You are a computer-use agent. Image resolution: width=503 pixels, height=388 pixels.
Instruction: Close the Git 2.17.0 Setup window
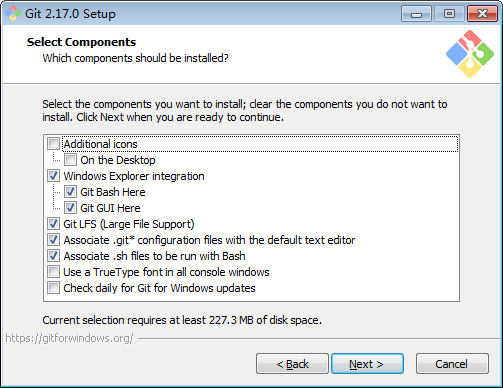(482, 14)
